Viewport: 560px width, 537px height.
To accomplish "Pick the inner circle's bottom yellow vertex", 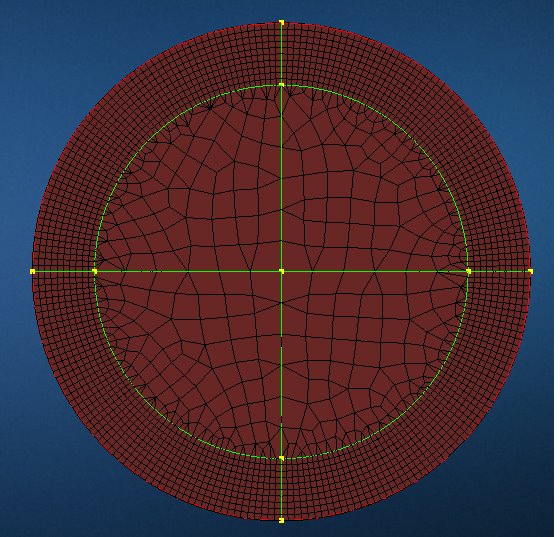I will point(281,458).
